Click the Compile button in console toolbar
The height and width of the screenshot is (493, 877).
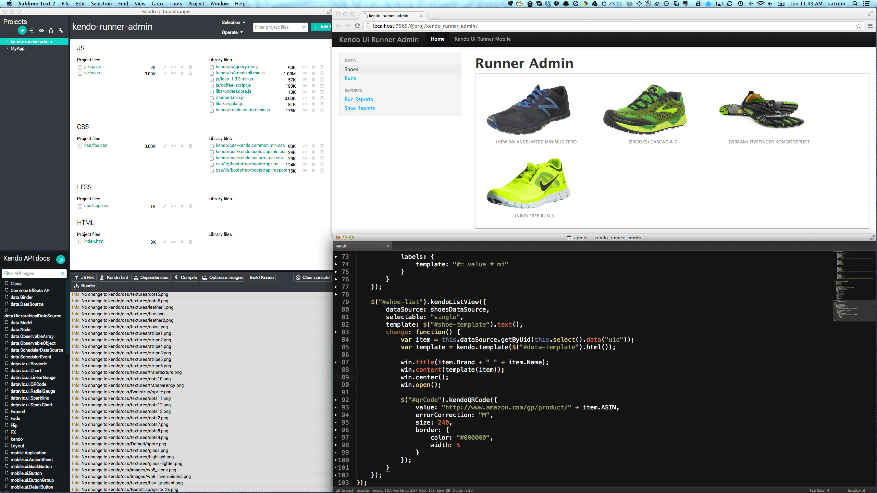pos(186,278)
